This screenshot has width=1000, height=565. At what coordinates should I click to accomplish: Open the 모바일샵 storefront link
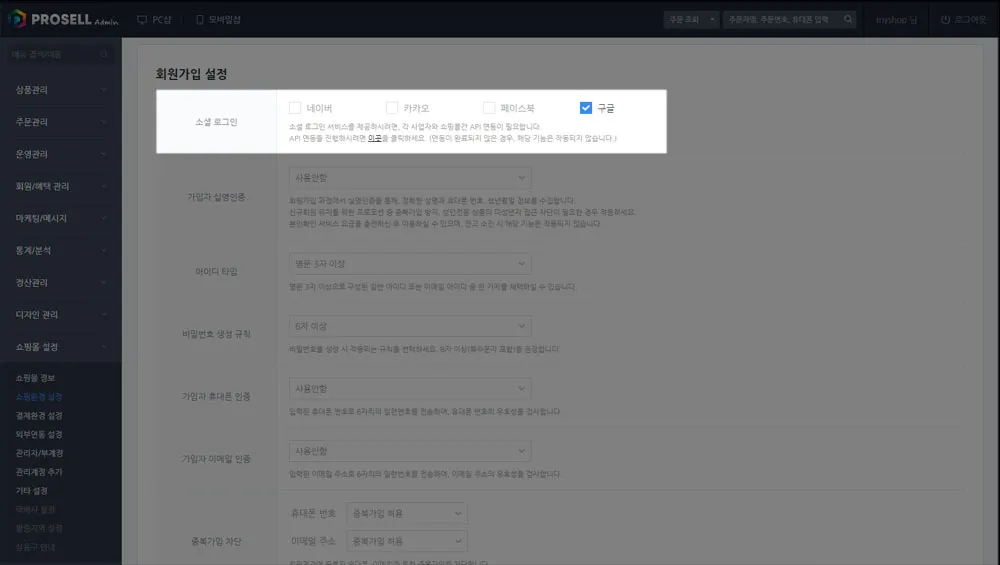click(218, 20)
